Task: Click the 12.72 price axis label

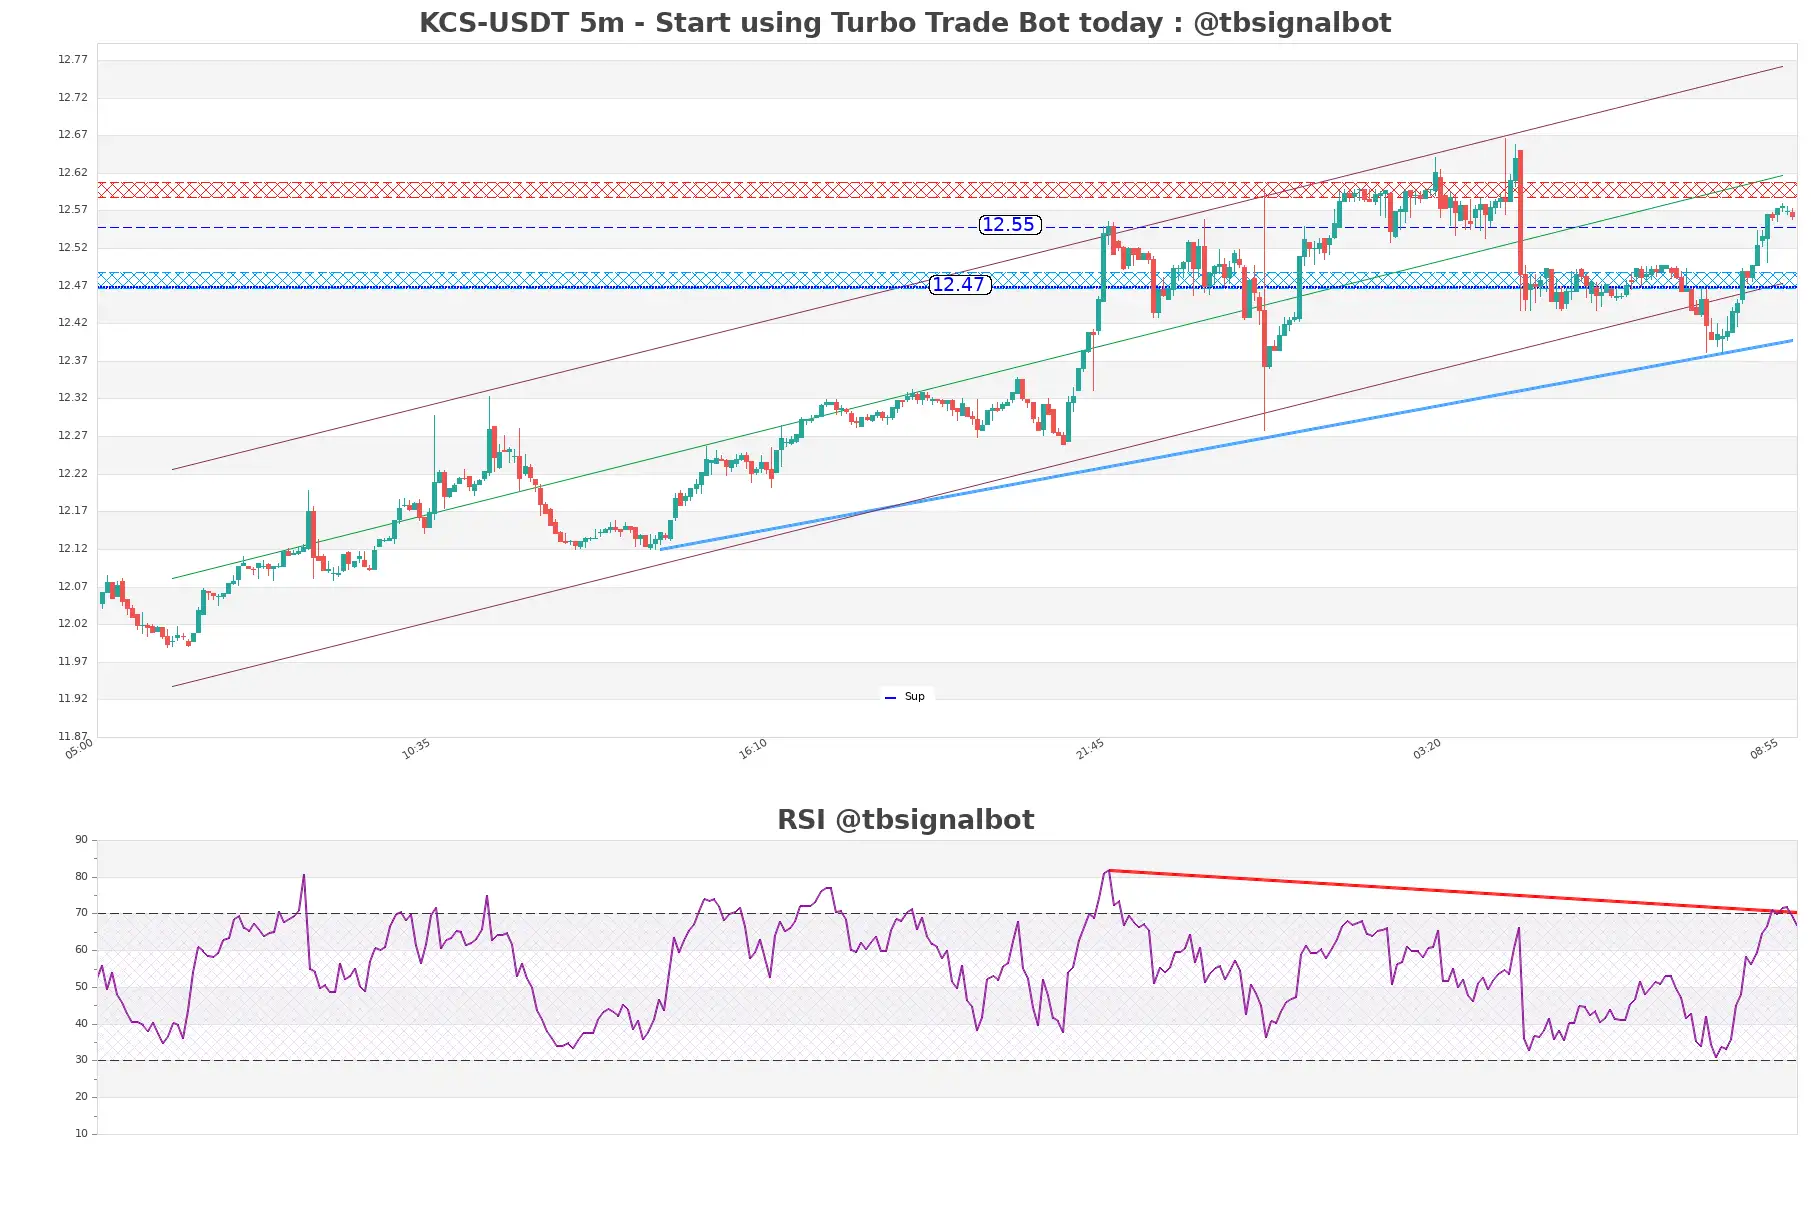Action: [73, 98]
